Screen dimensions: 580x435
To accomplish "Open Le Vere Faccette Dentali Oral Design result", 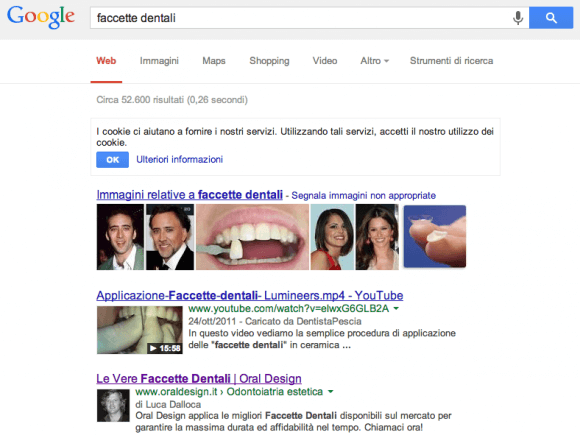I will tap(199, 379).
